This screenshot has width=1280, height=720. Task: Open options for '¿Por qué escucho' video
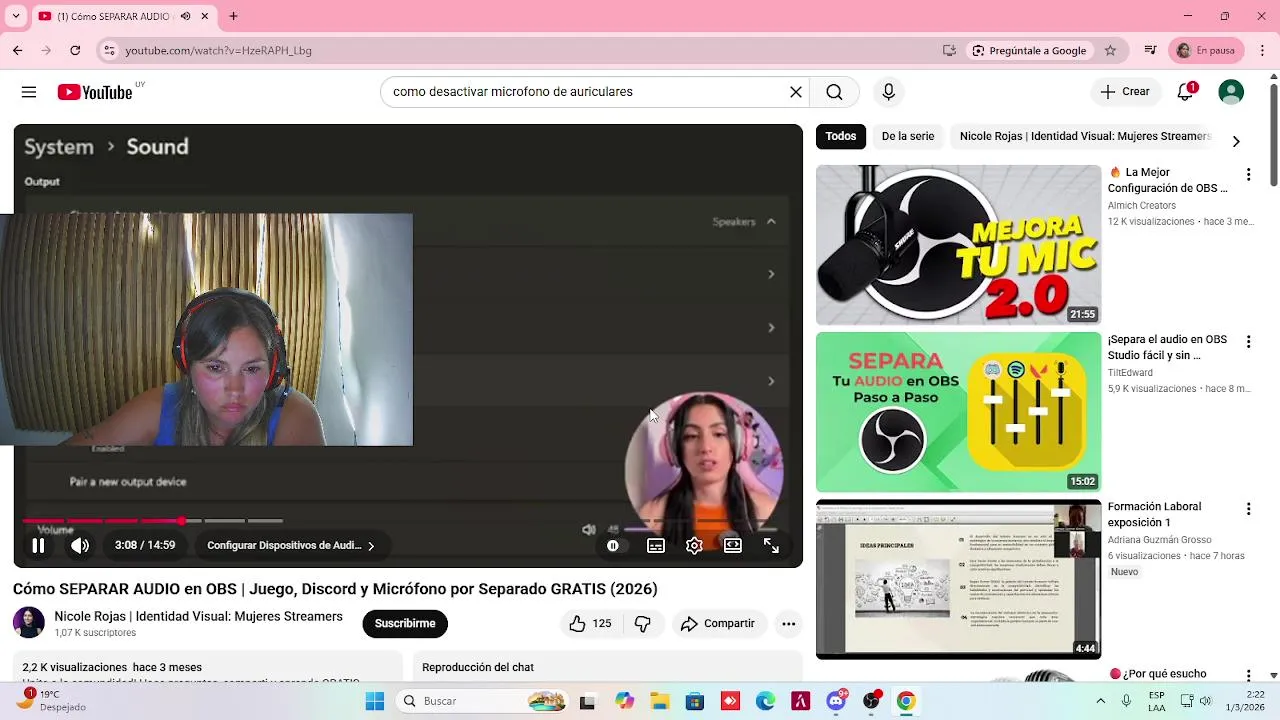click(x=1248, y=675)
